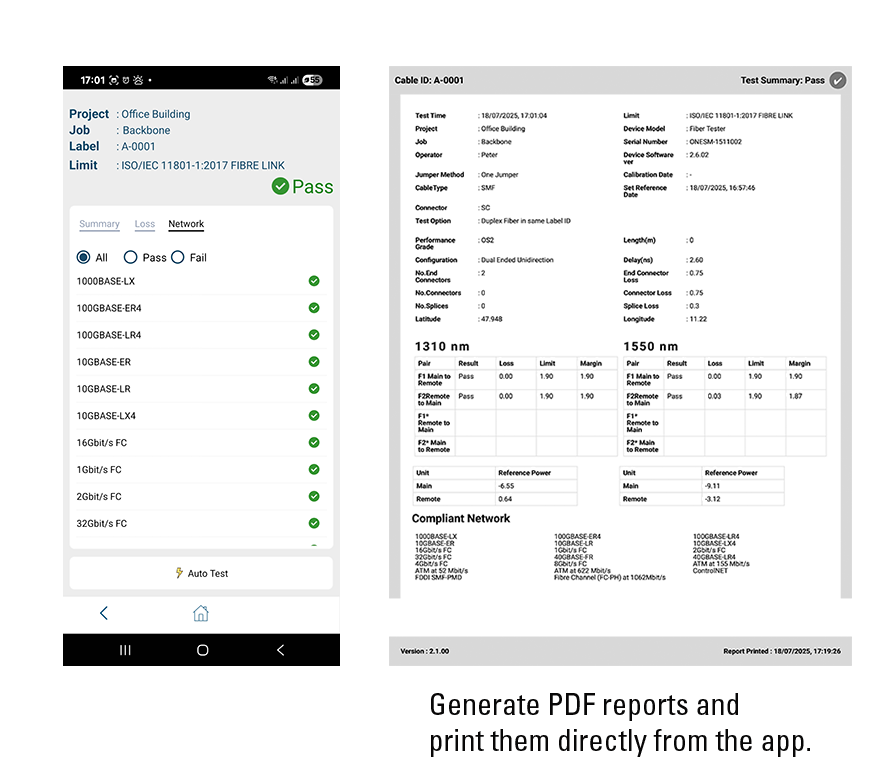This screenshot has height=769, width=886.
Task: Click the 1000BASE-LX pass checkmark
Action: tap(314, 281)
